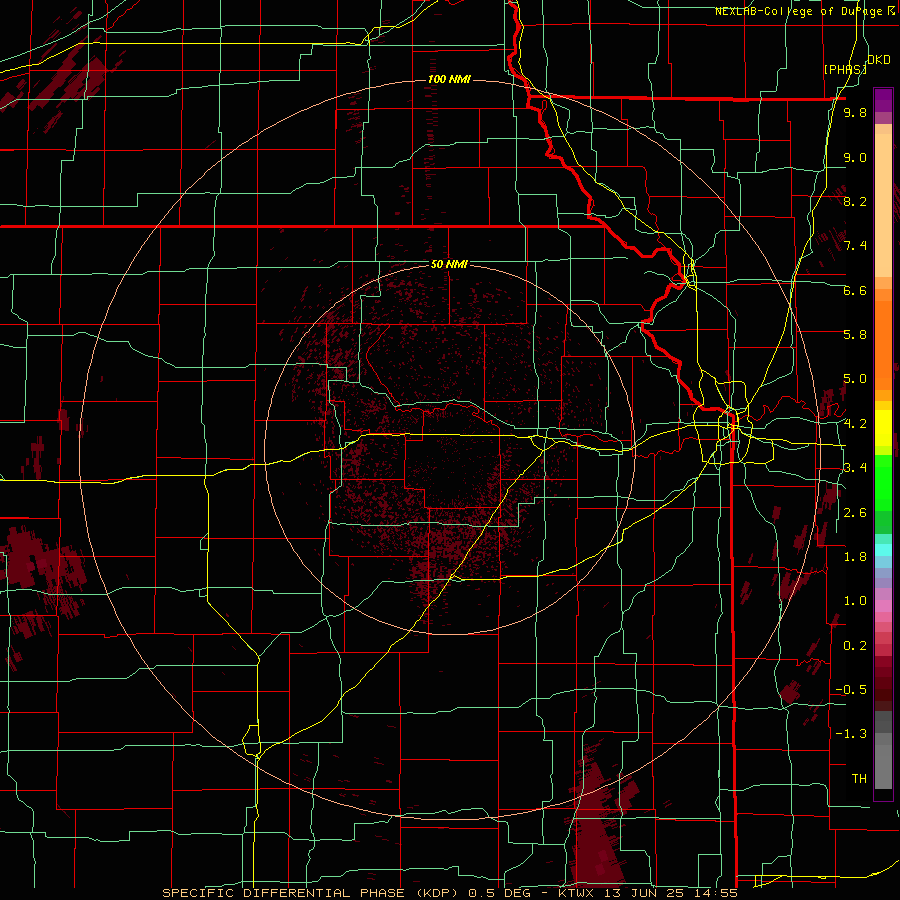
Task: Pick the purple swatch at top of color scale
Action: coord(883,100)
